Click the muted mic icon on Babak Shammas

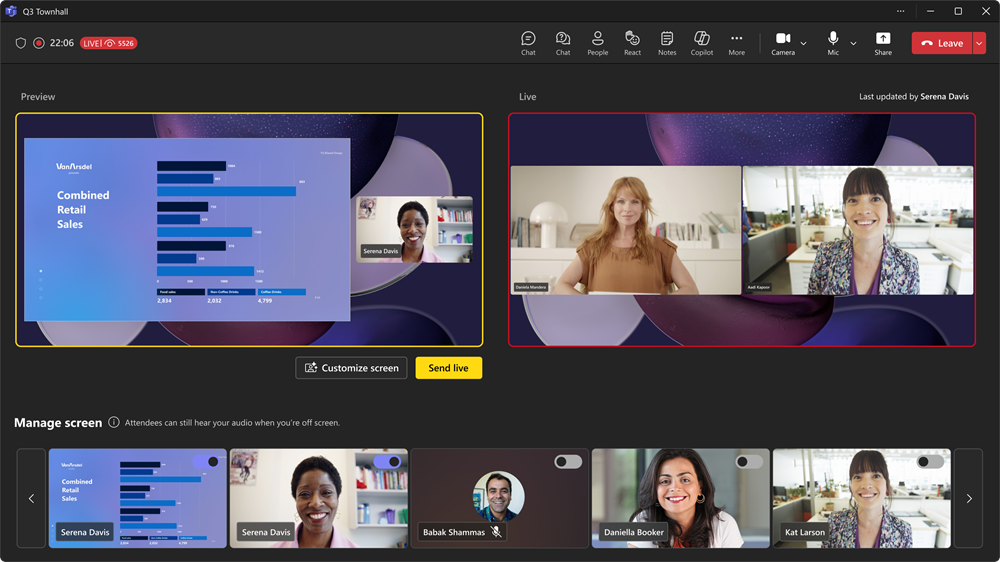[496, 531]
